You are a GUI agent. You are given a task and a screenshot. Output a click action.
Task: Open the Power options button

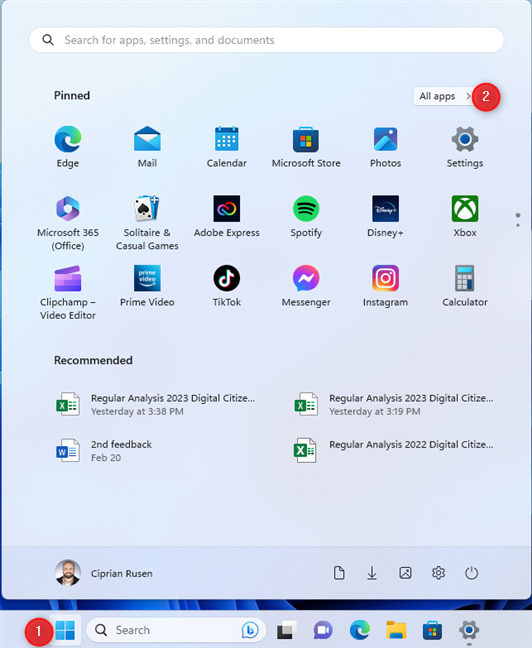click(x=471, y=573)
